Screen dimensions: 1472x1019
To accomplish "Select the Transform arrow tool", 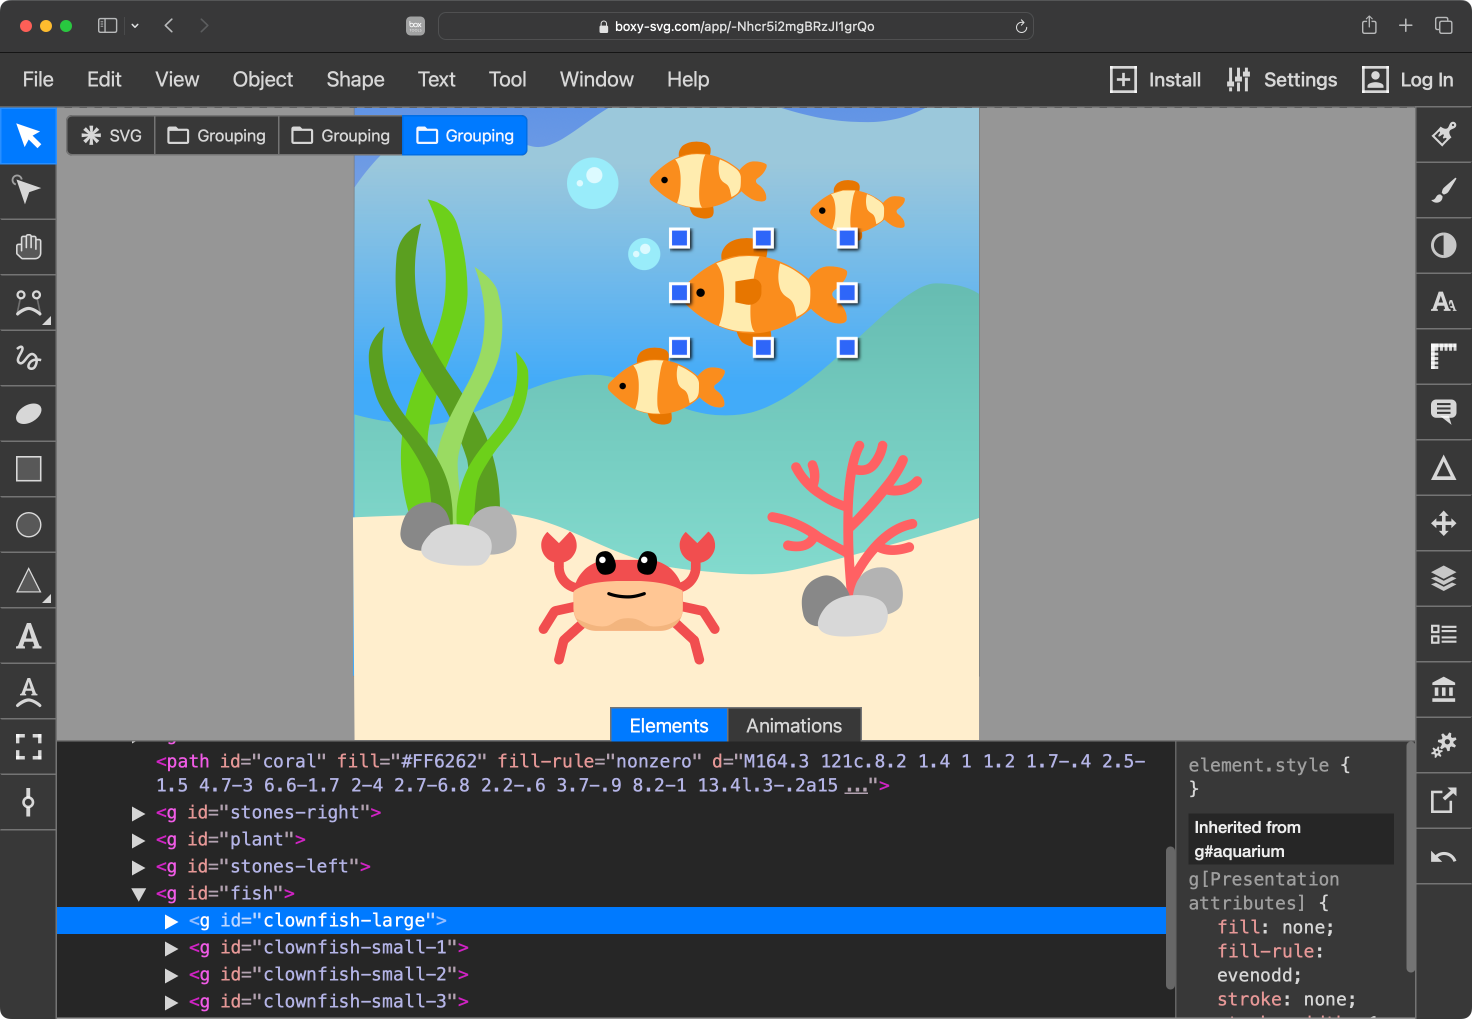I will [x=28, y=135].
